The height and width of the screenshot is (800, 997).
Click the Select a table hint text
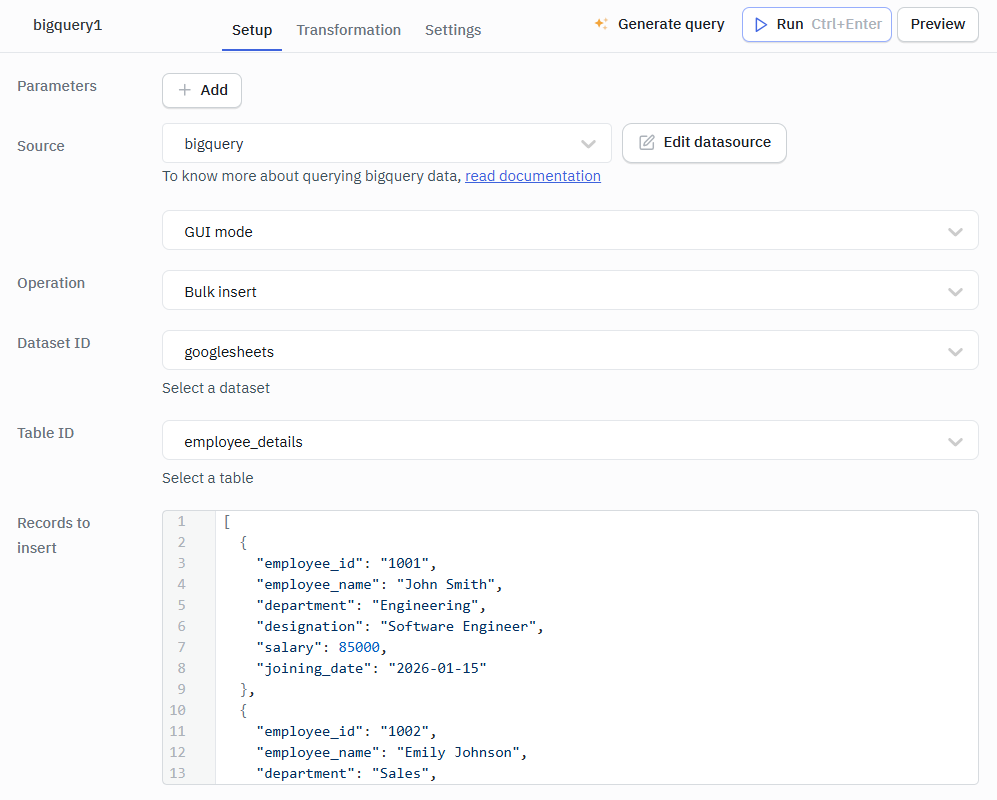207,478
